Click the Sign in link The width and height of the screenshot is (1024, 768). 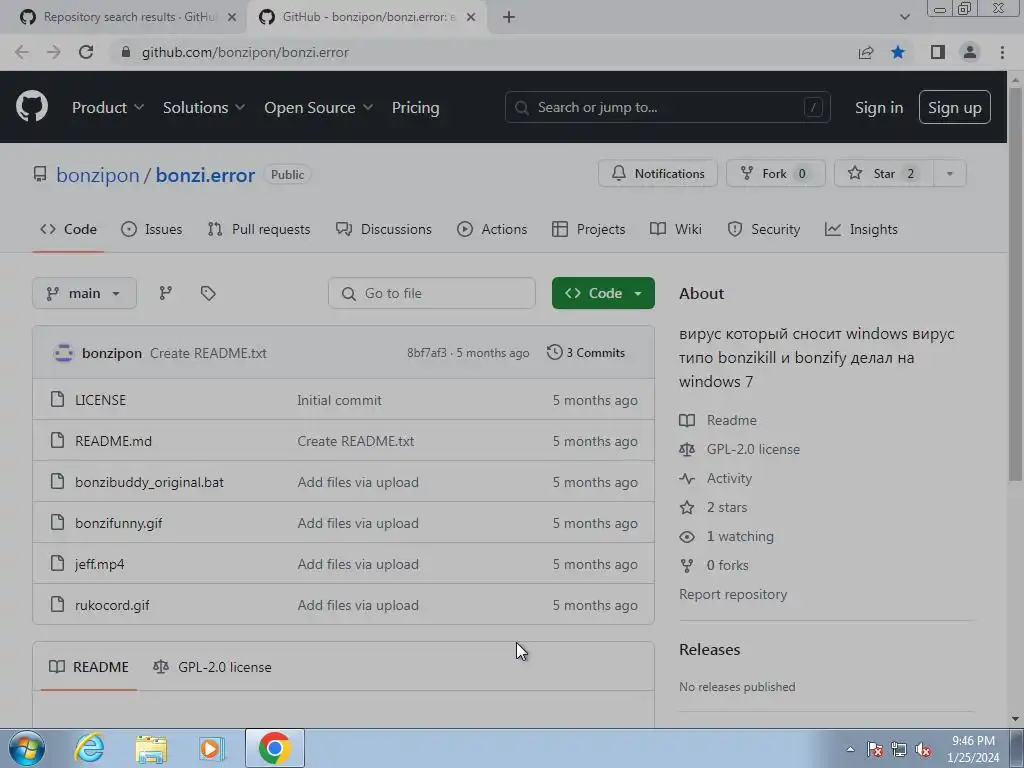click(879, 108)
